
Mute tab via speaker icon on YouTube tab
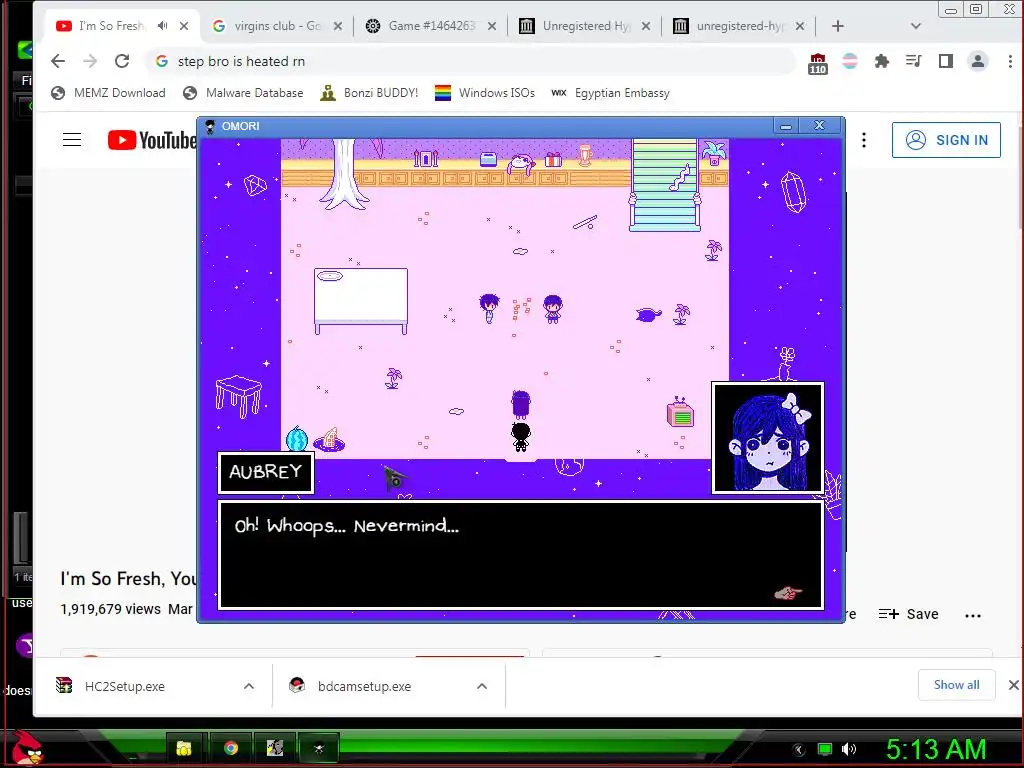coord(162,25)
